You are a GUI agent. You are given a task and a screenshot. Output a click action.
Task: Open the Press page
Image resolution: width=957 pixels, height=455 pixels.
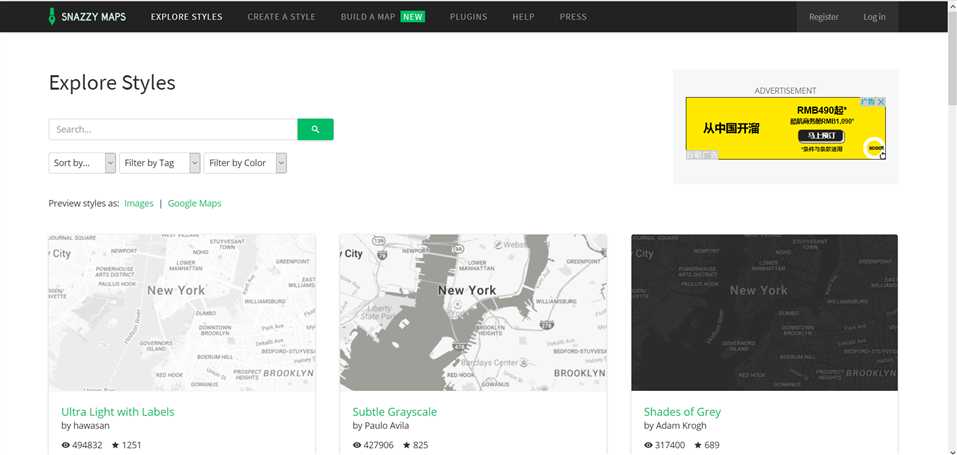573,17
